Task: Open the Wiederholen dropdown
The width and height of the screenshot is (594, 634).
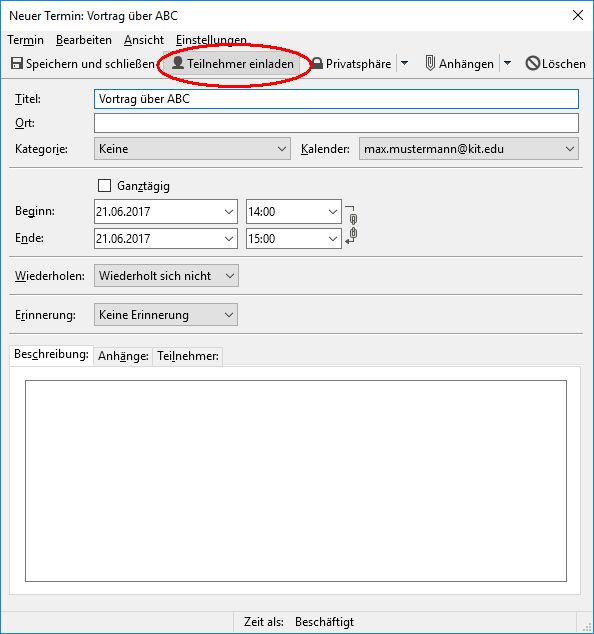Action: point(166,276)
